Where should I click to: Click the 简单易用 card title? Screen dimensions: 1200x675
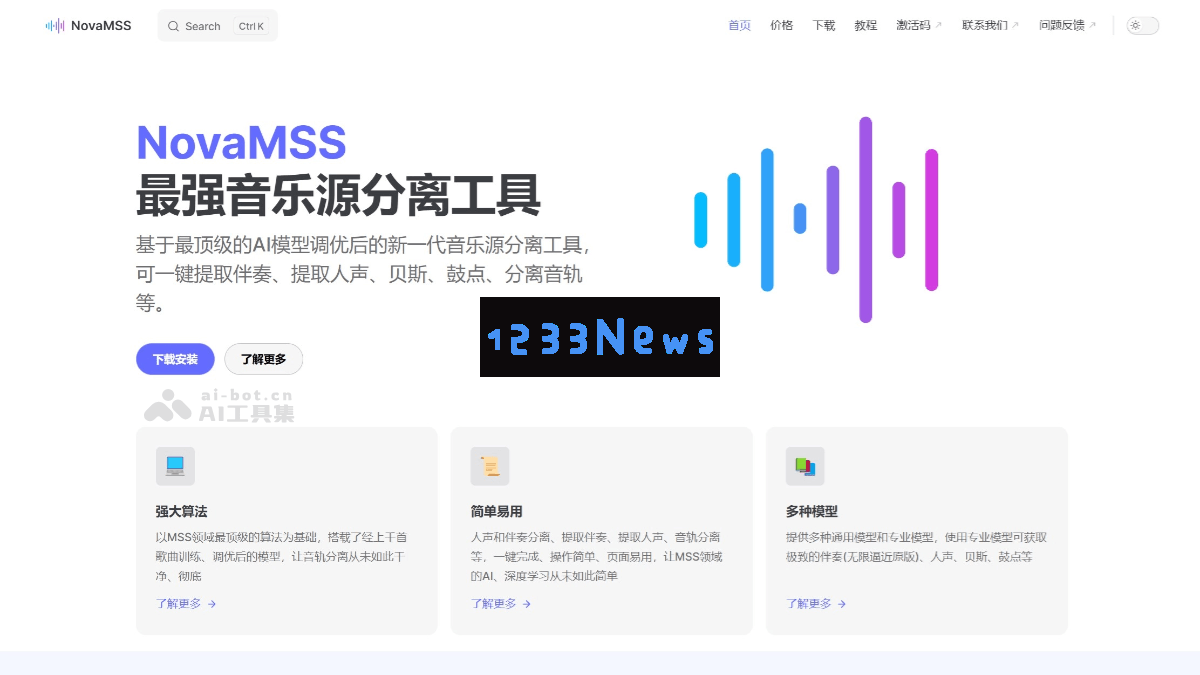coord(497,511)
